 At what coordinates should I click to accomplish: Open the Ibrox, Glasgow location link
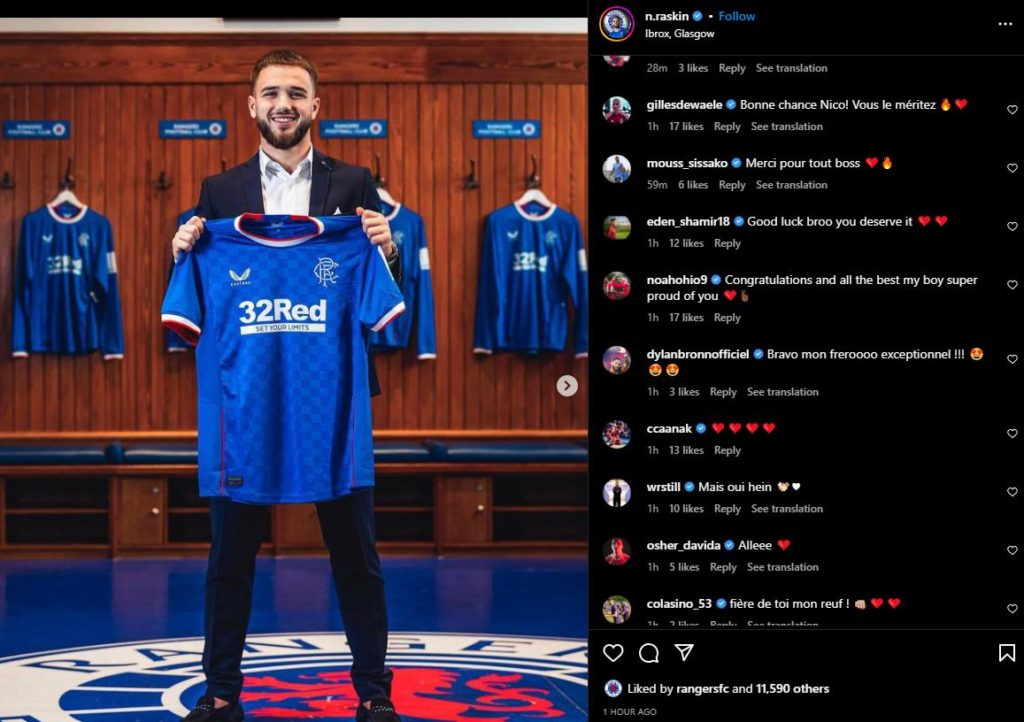click(679, 33)
